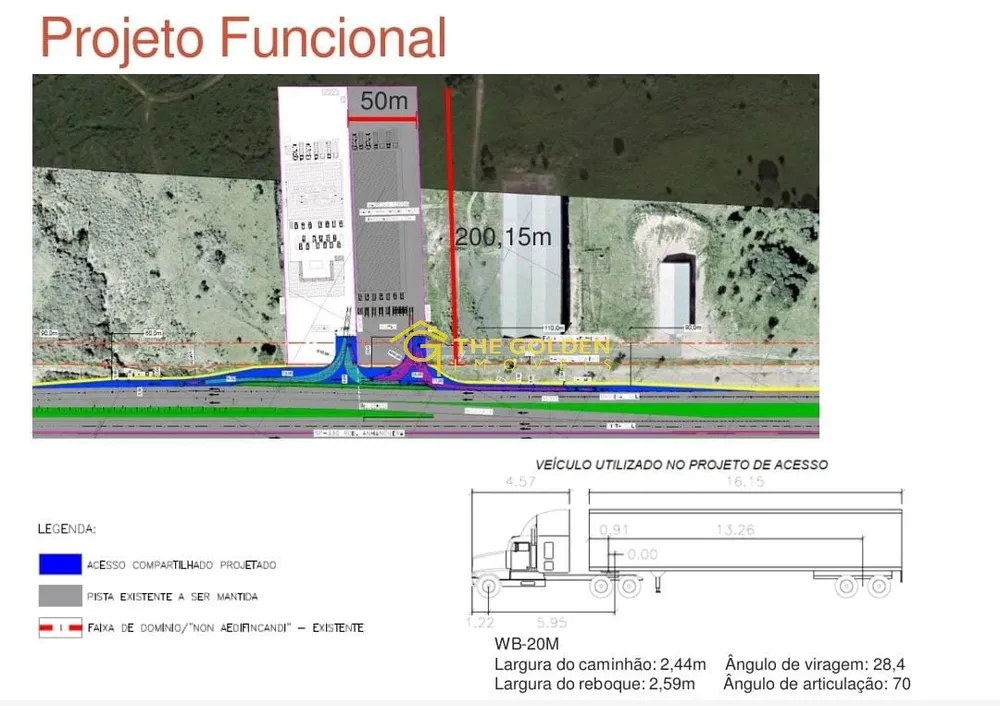
Task: Click the Projeto Funcional title
Action: tap(243, 38)
